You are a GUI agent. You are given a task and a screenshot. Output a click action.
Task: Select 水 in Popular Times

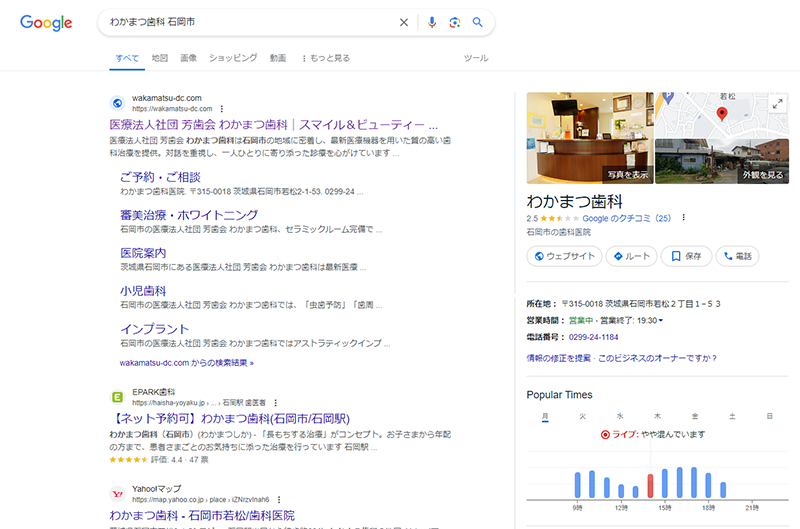[x=620, y=416]
